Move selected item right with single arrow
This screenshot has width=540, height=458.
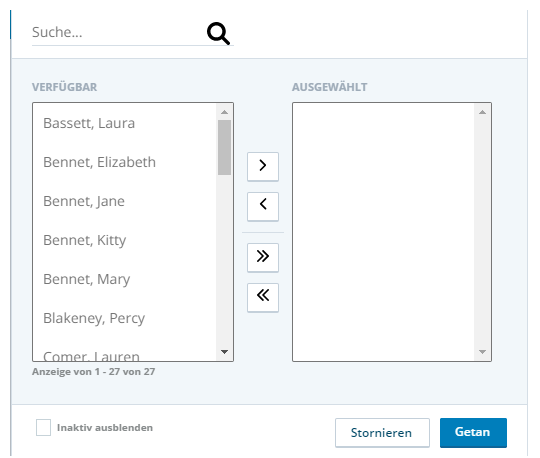[x=263, y=166]
